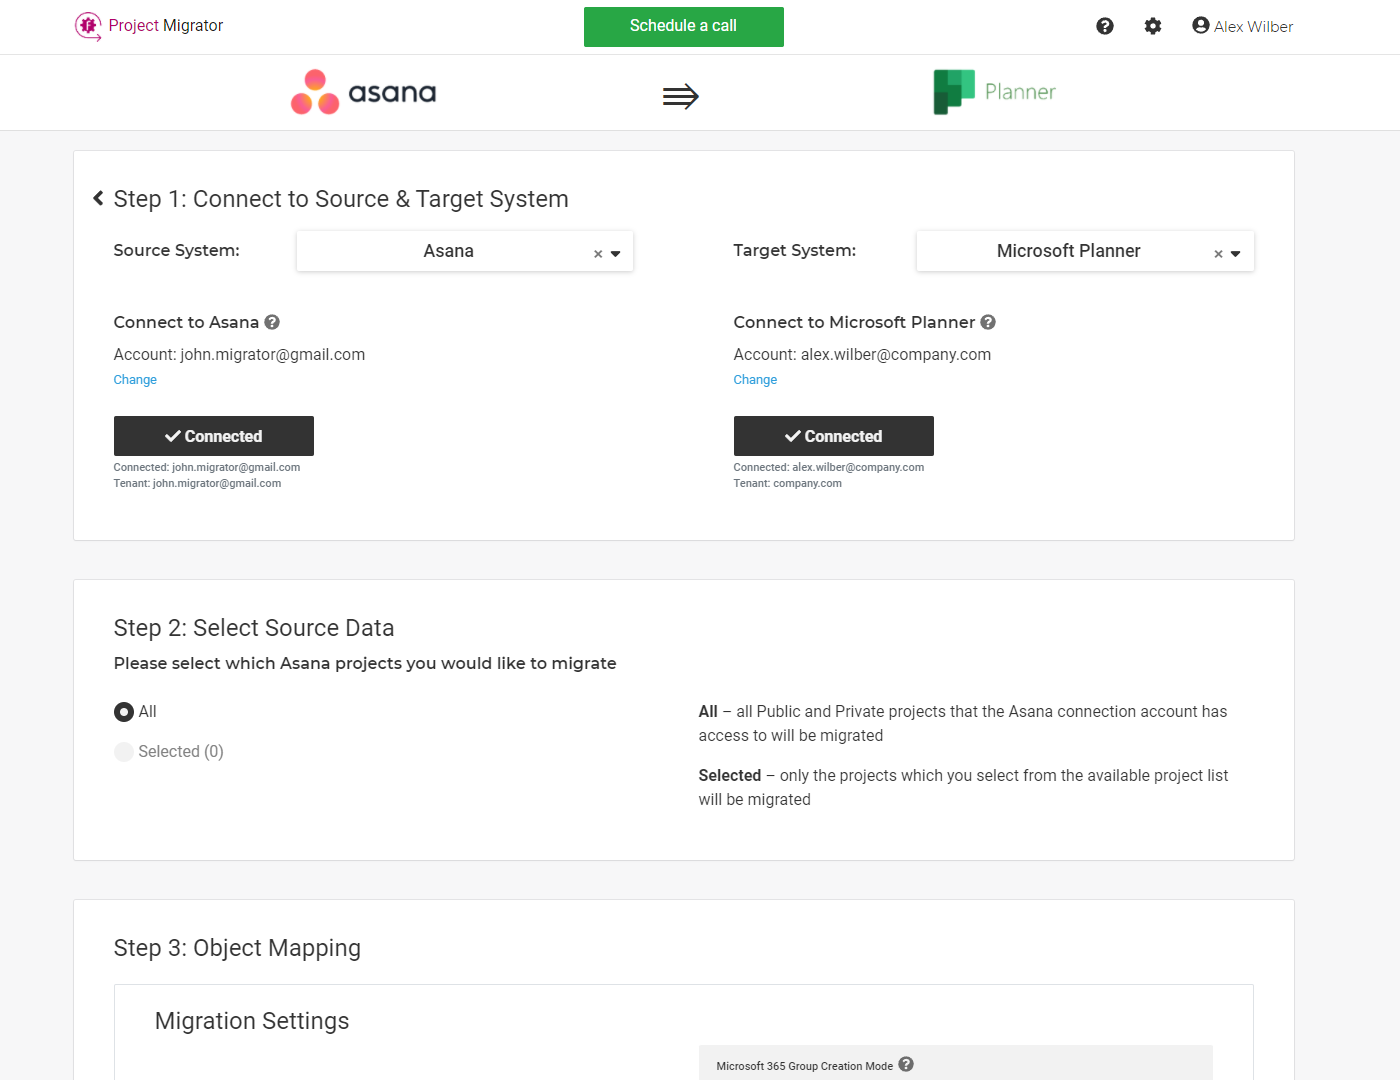Choose the Selected (0) projects option
Screen dimensions: 1400x1080
coord(123,751)
